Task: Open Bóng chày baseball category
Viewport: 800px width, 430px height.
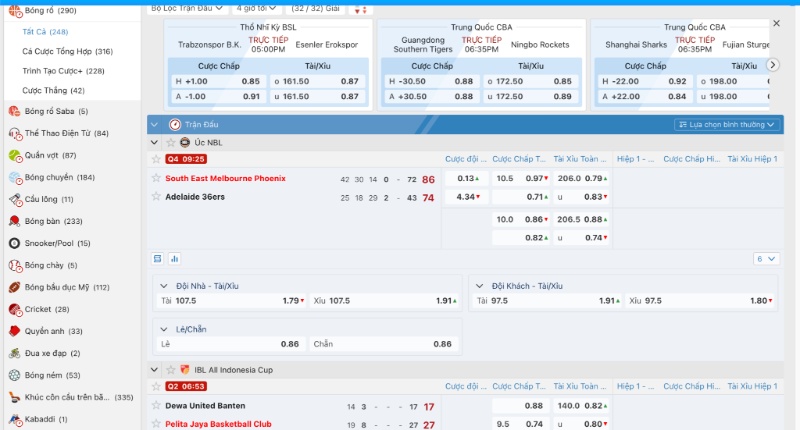Action: [43, 265]
